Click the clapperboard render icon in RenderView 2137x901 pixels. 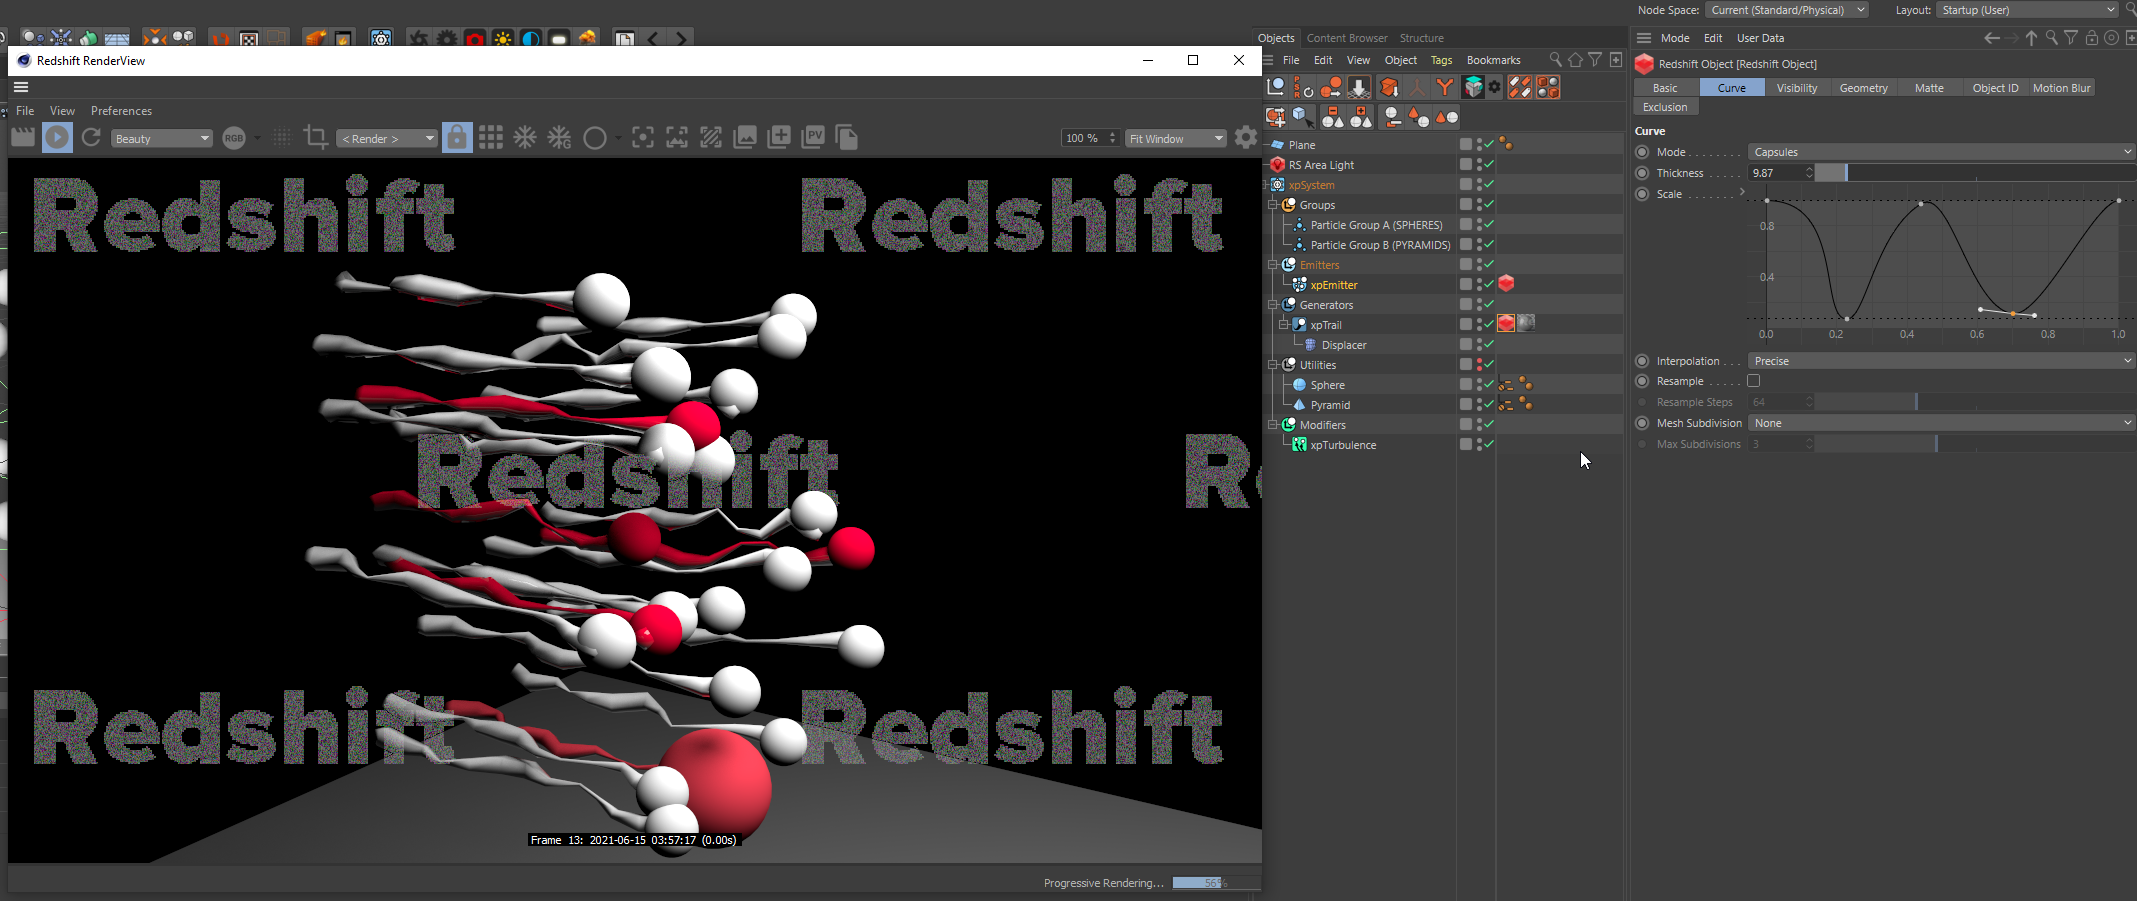point(22,138)
